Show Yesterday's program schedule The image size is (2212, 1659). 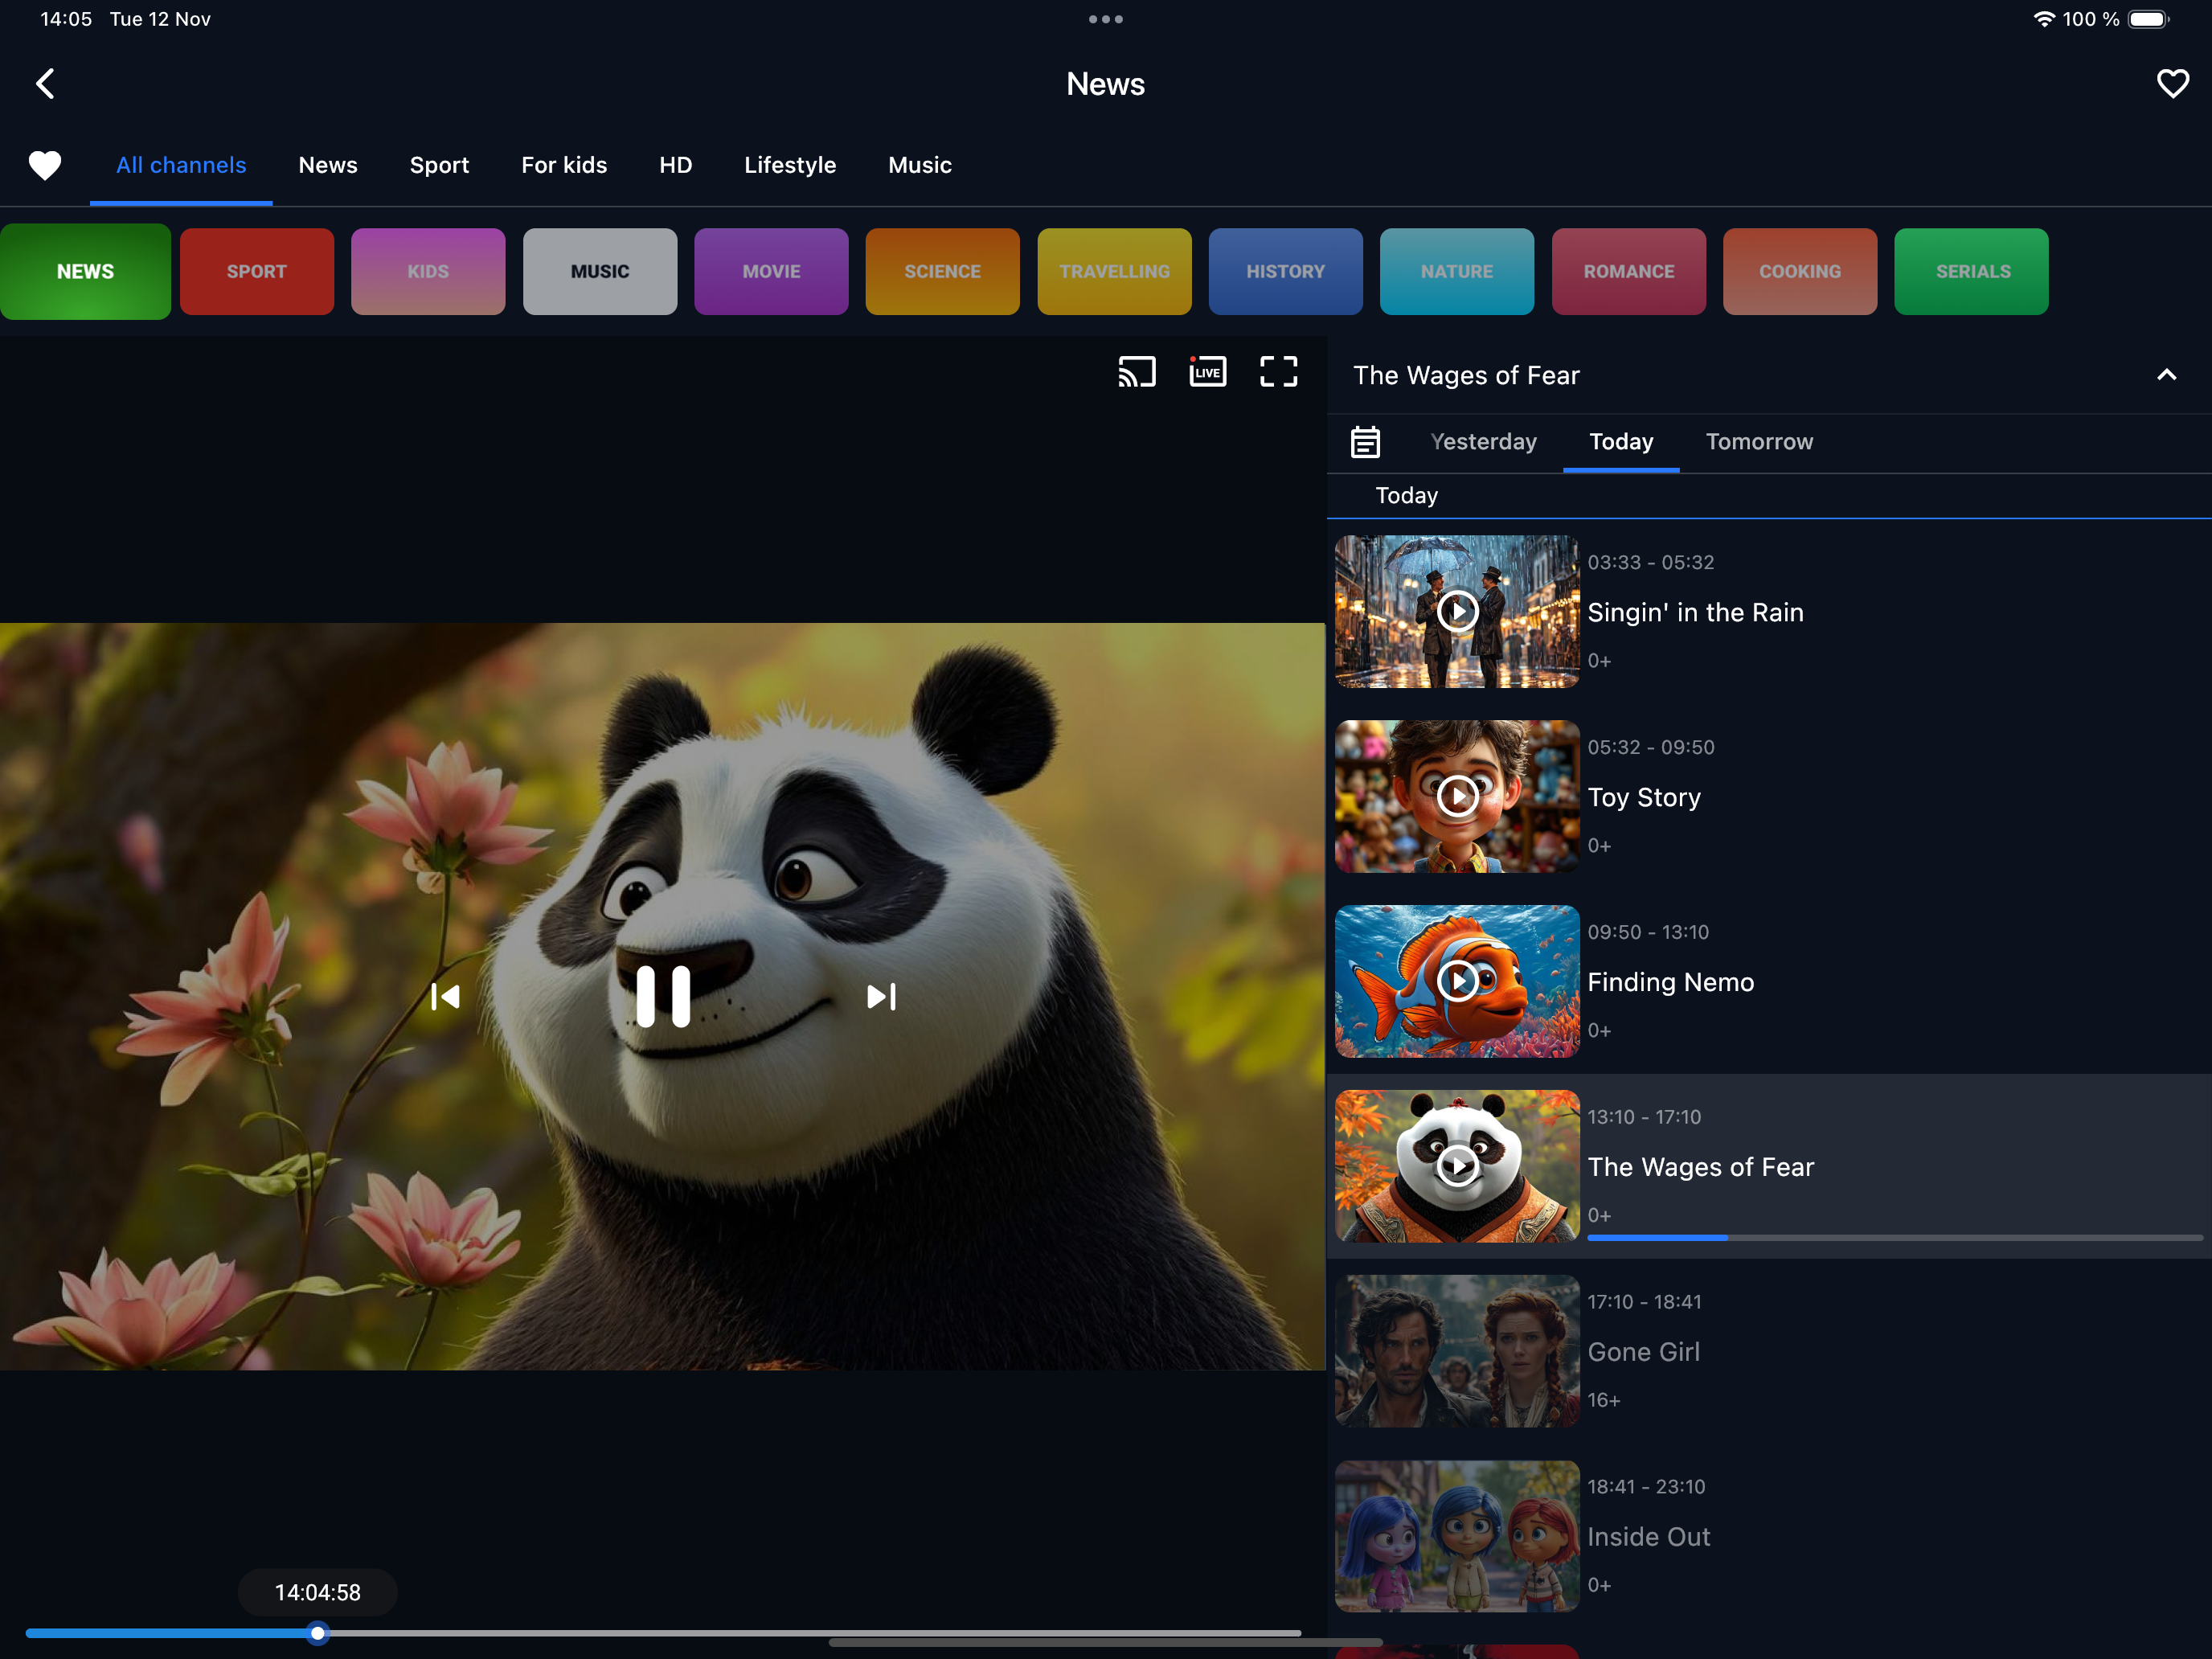(x=1484, y=442)
